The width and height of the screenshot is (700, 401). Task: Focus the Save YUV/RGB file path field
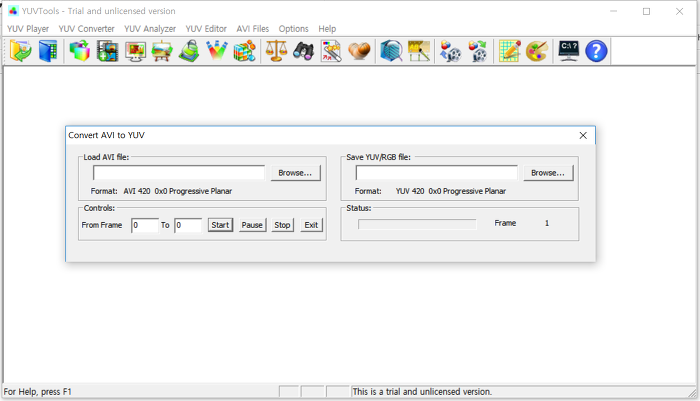437,173
